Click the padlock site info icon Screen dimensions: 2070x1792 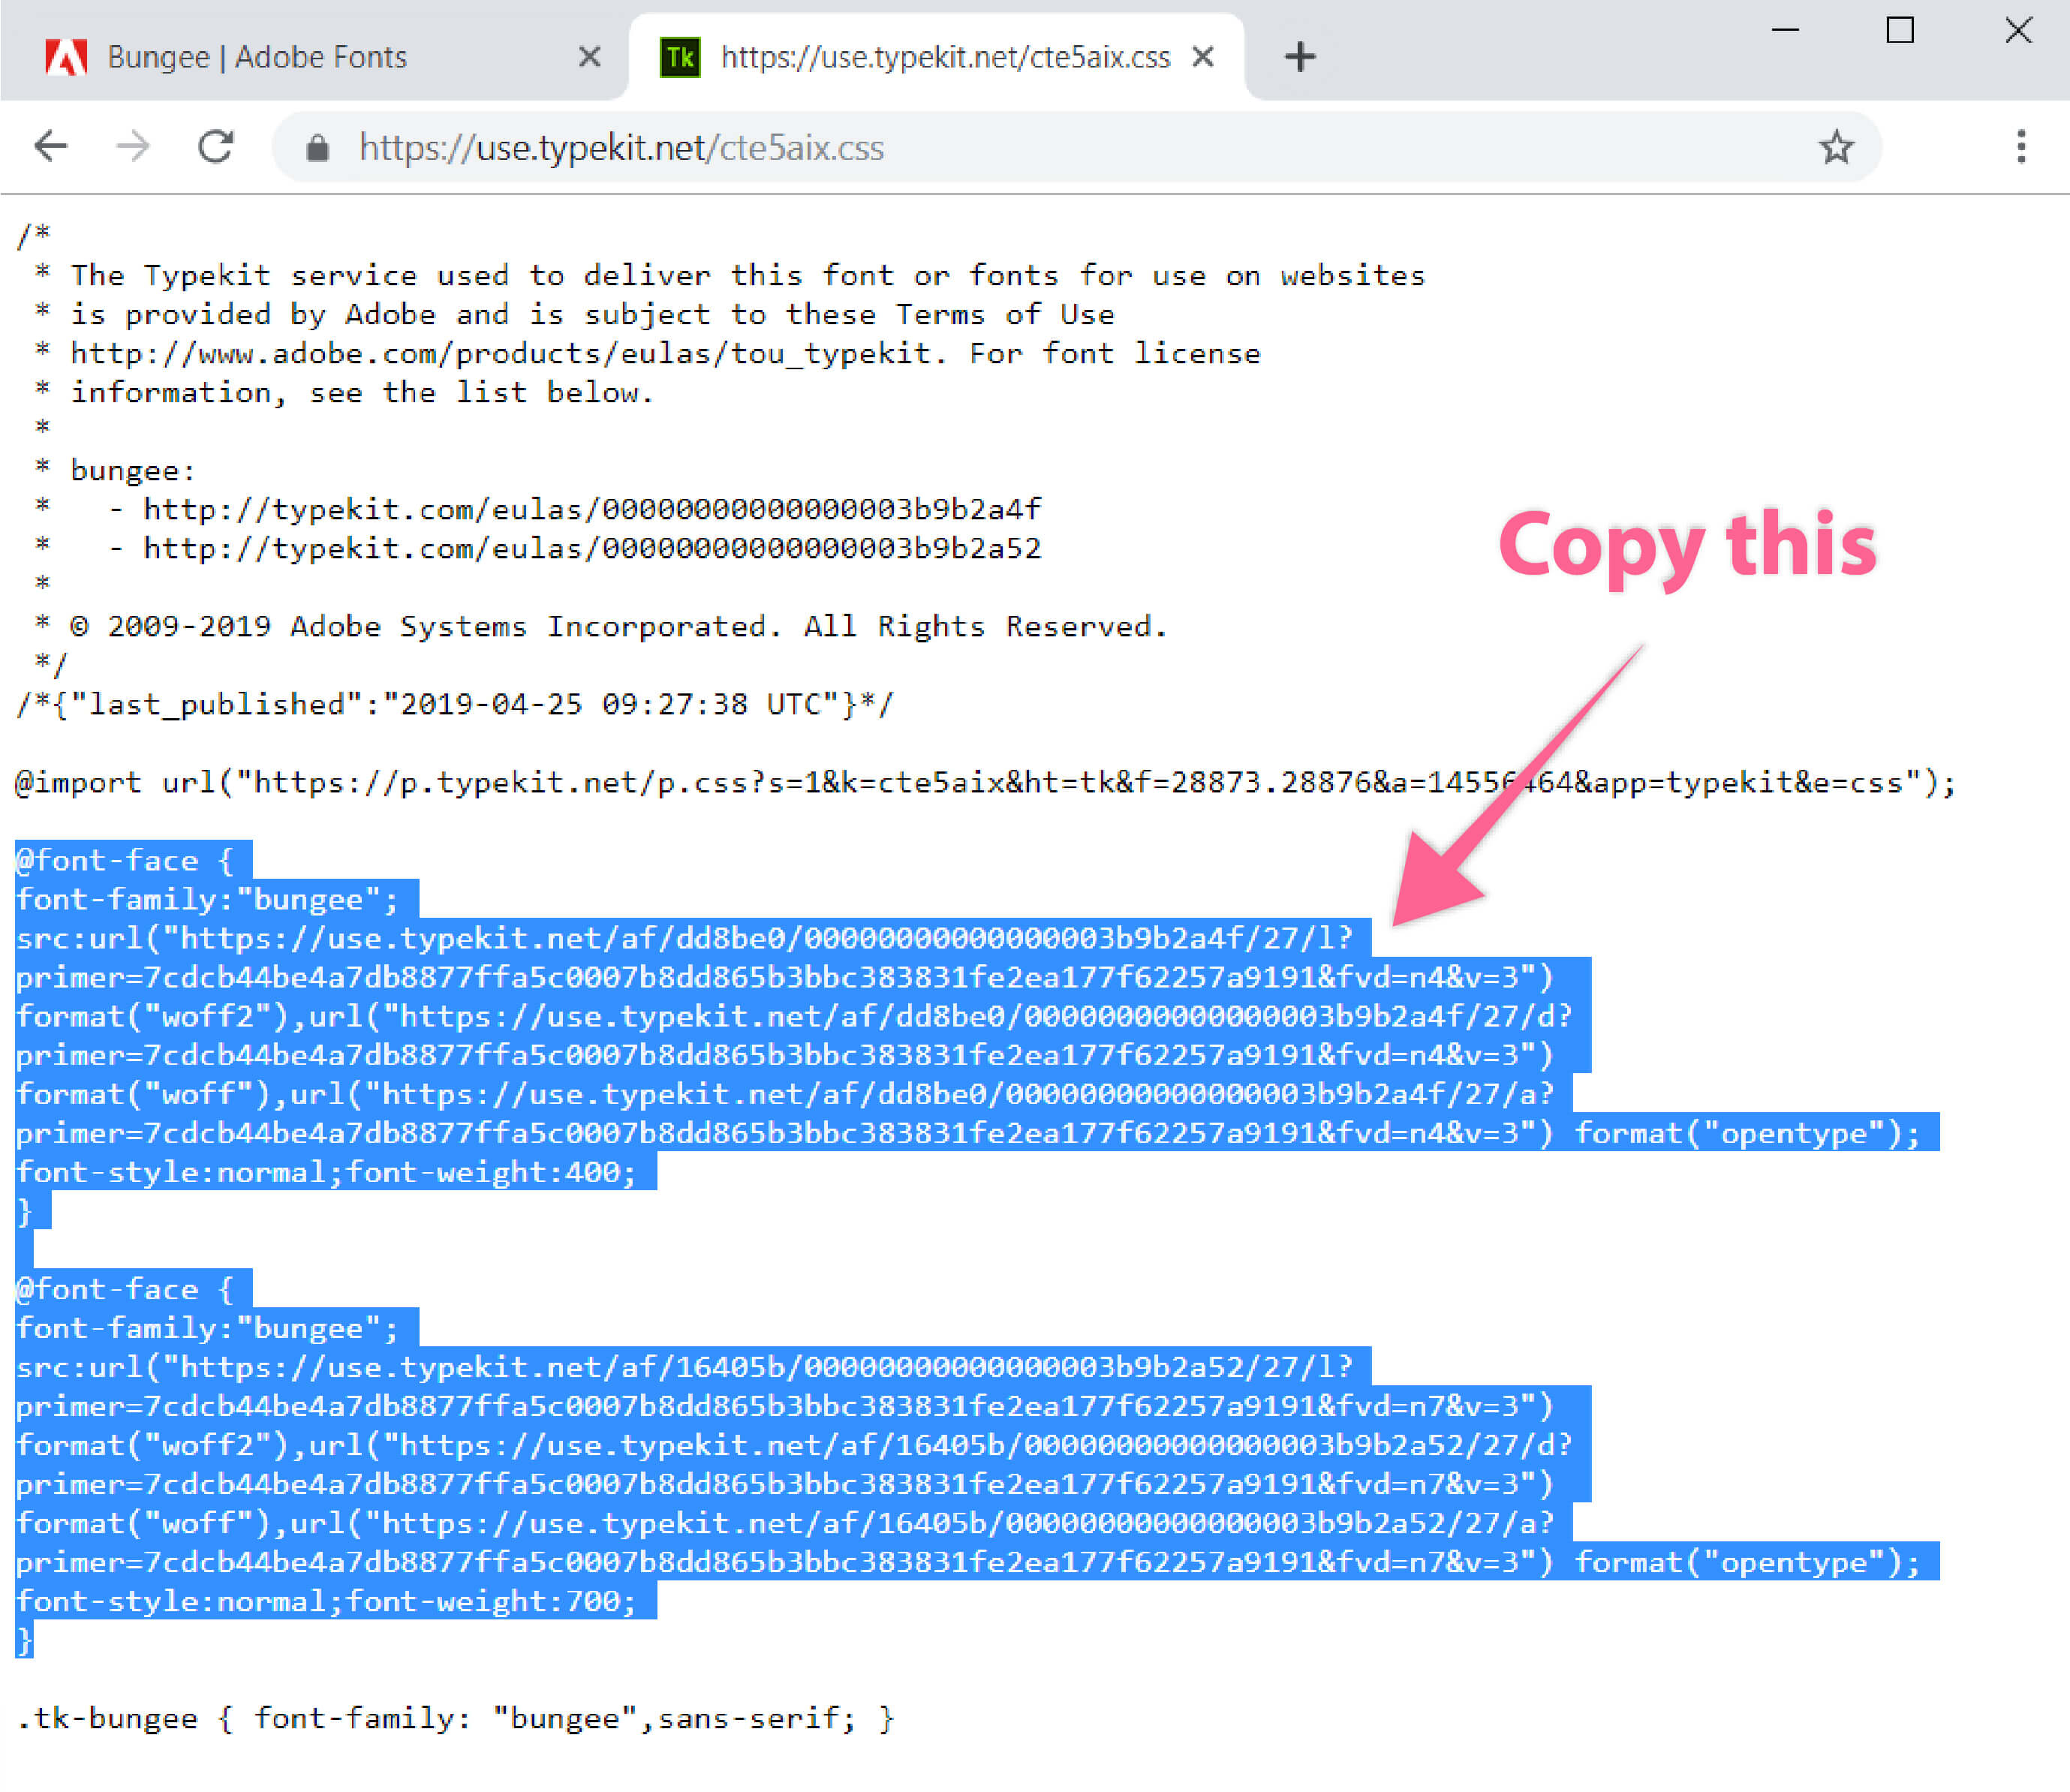coord(318,148)
